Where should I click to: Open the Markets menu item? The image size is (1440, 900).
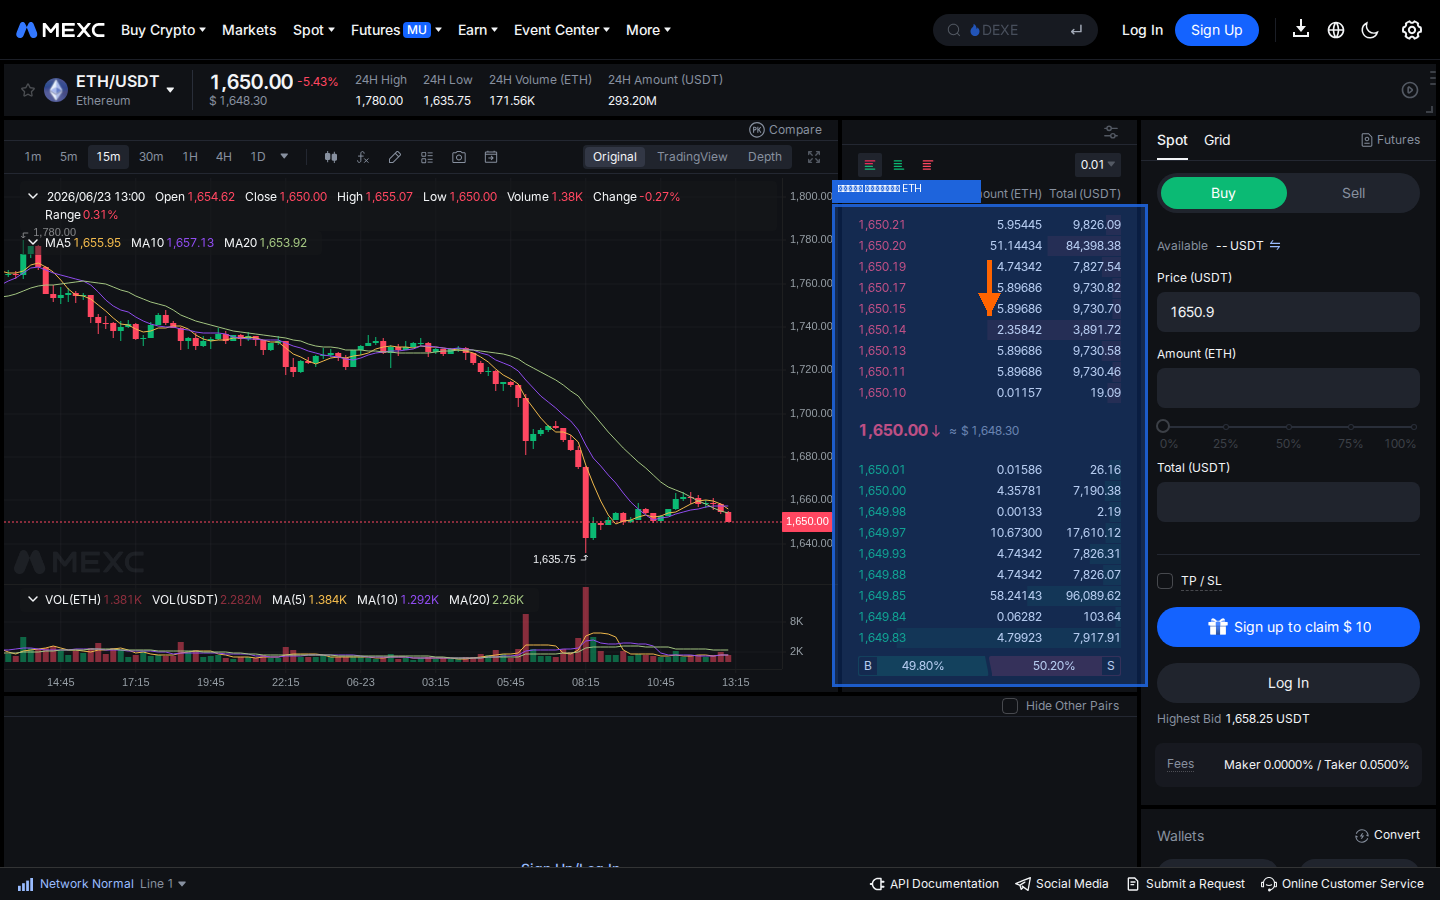tap(249, 30)
